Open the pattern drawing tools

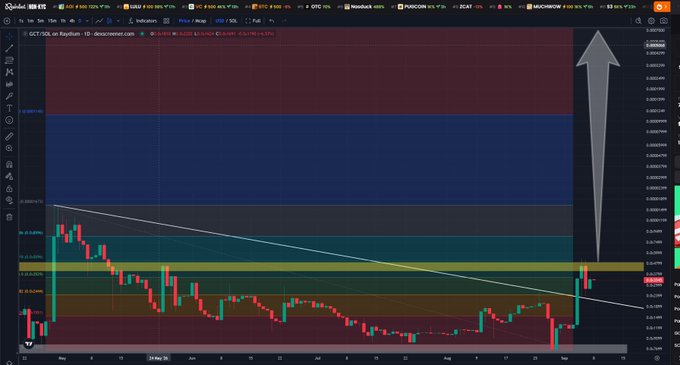9,72
